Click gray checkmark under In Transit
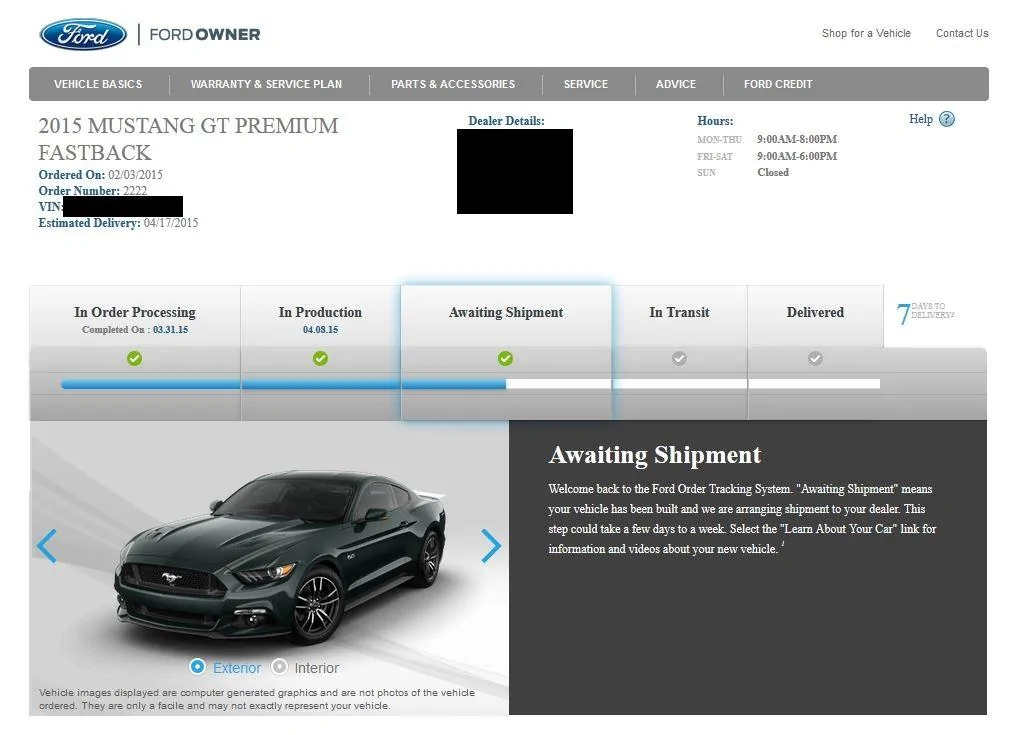This screenshot has width=1010, height=735. point(679,358)
